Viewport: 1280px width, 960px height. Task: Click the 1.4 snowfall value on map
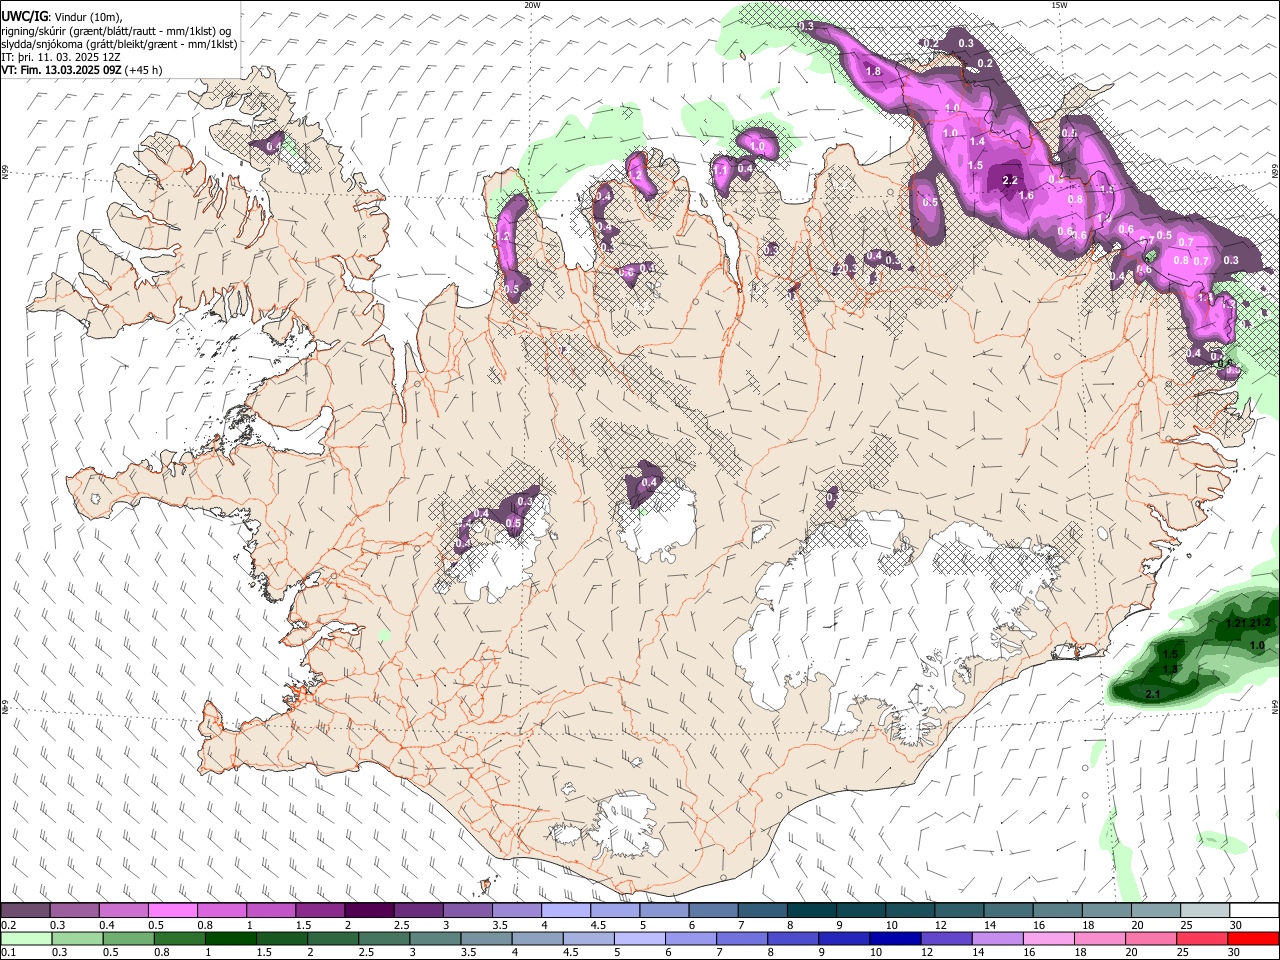click(x=977, y=142)
